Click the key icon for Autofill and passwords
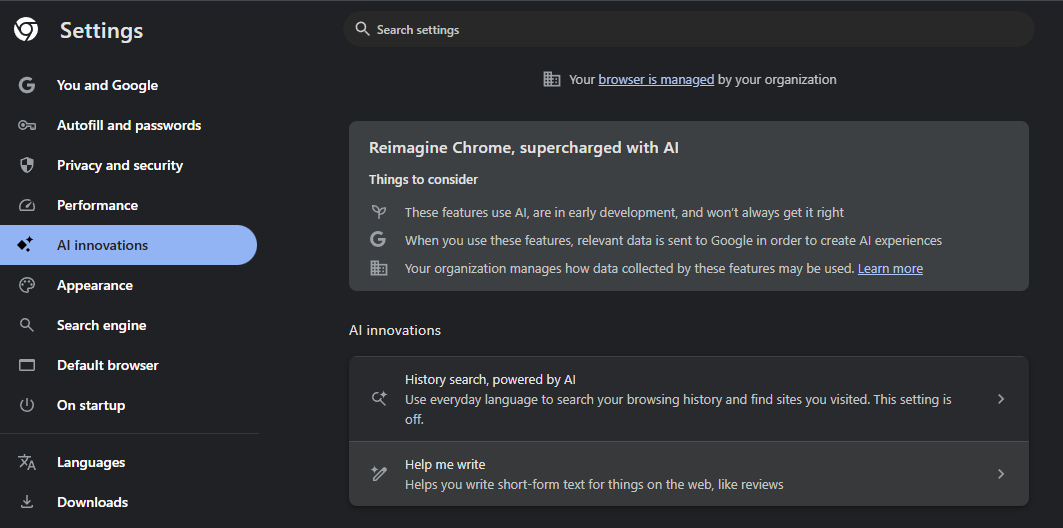 point(26,125)
